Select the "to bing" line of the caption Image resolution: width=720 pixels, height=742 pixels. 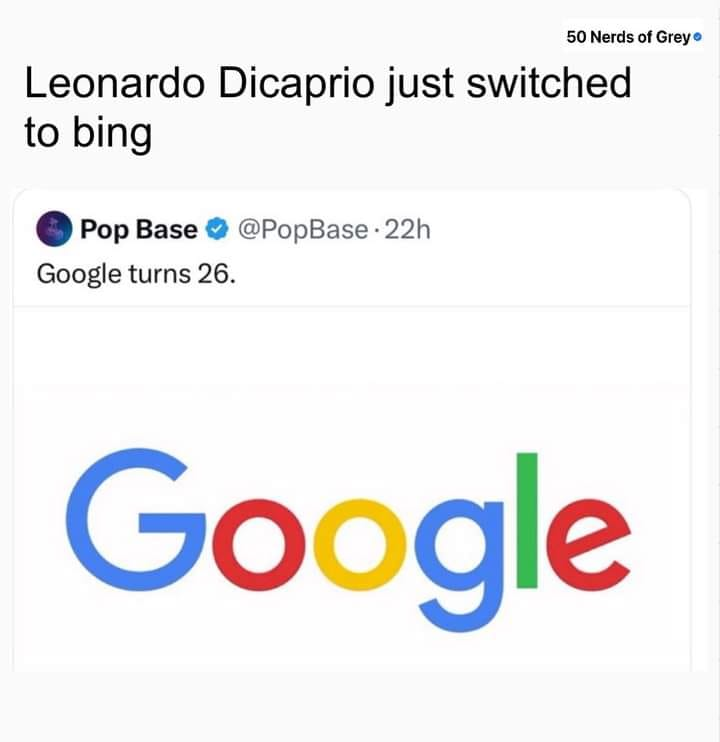[x=88, y=133]
